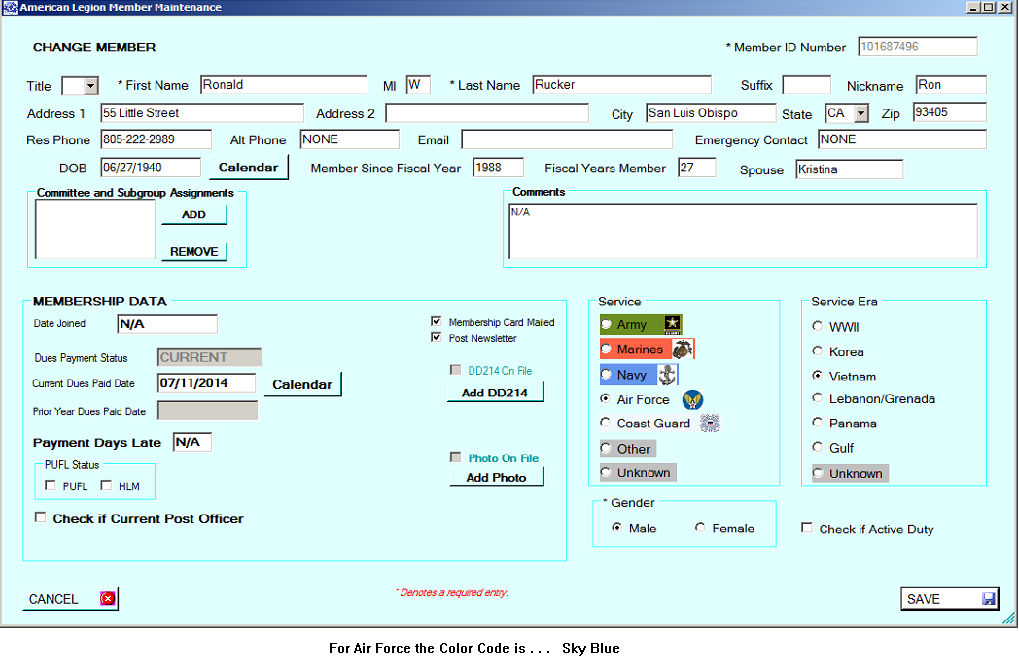Toggle Membership Card Mailed checkbox

(436, 321)
